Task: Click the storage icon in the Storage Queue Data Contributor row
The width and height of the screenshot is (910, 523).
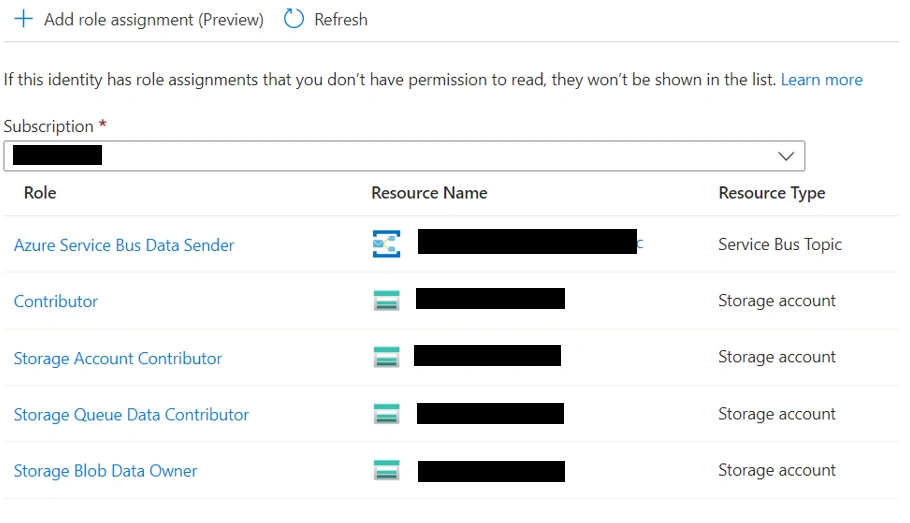Action: (387, 414)
